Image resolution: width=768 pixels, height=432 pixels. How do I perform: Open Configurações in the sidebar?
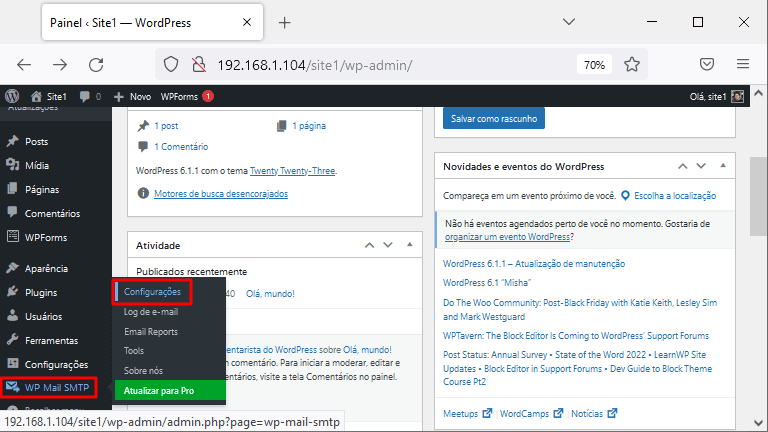coord(56,364)
